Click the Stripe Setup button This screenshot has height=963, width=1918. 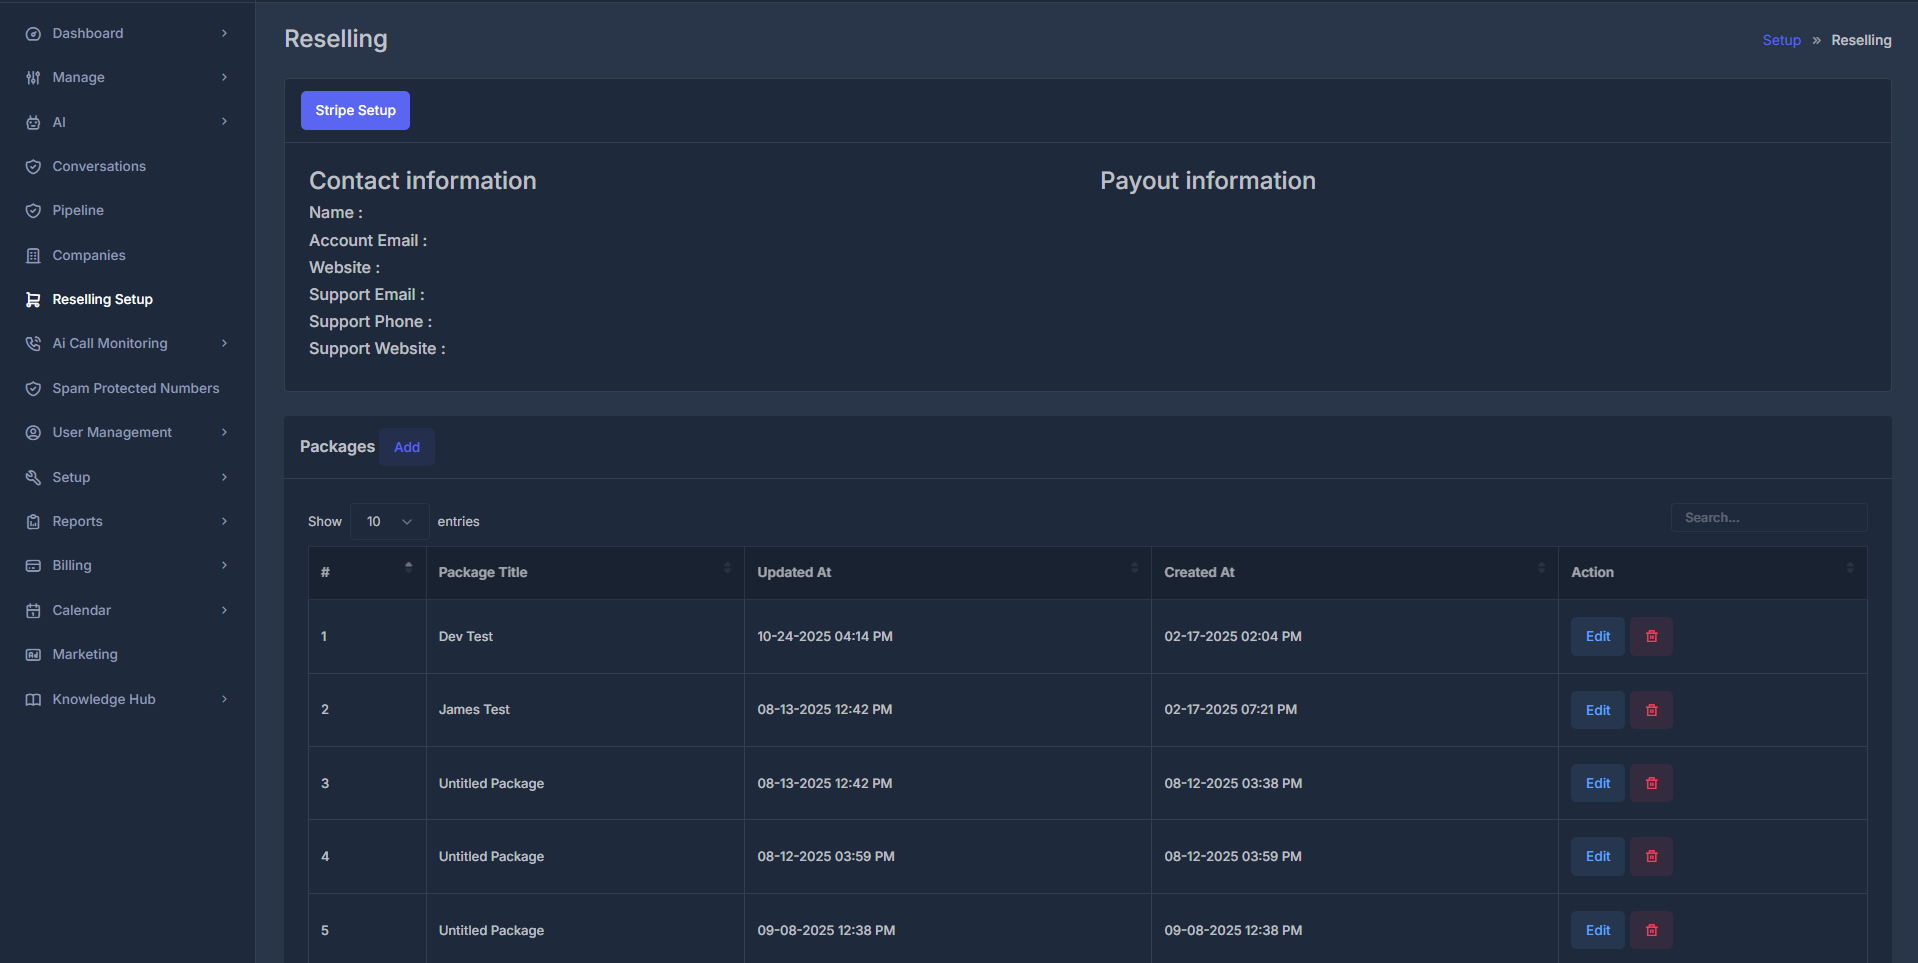tap(355, 110)
